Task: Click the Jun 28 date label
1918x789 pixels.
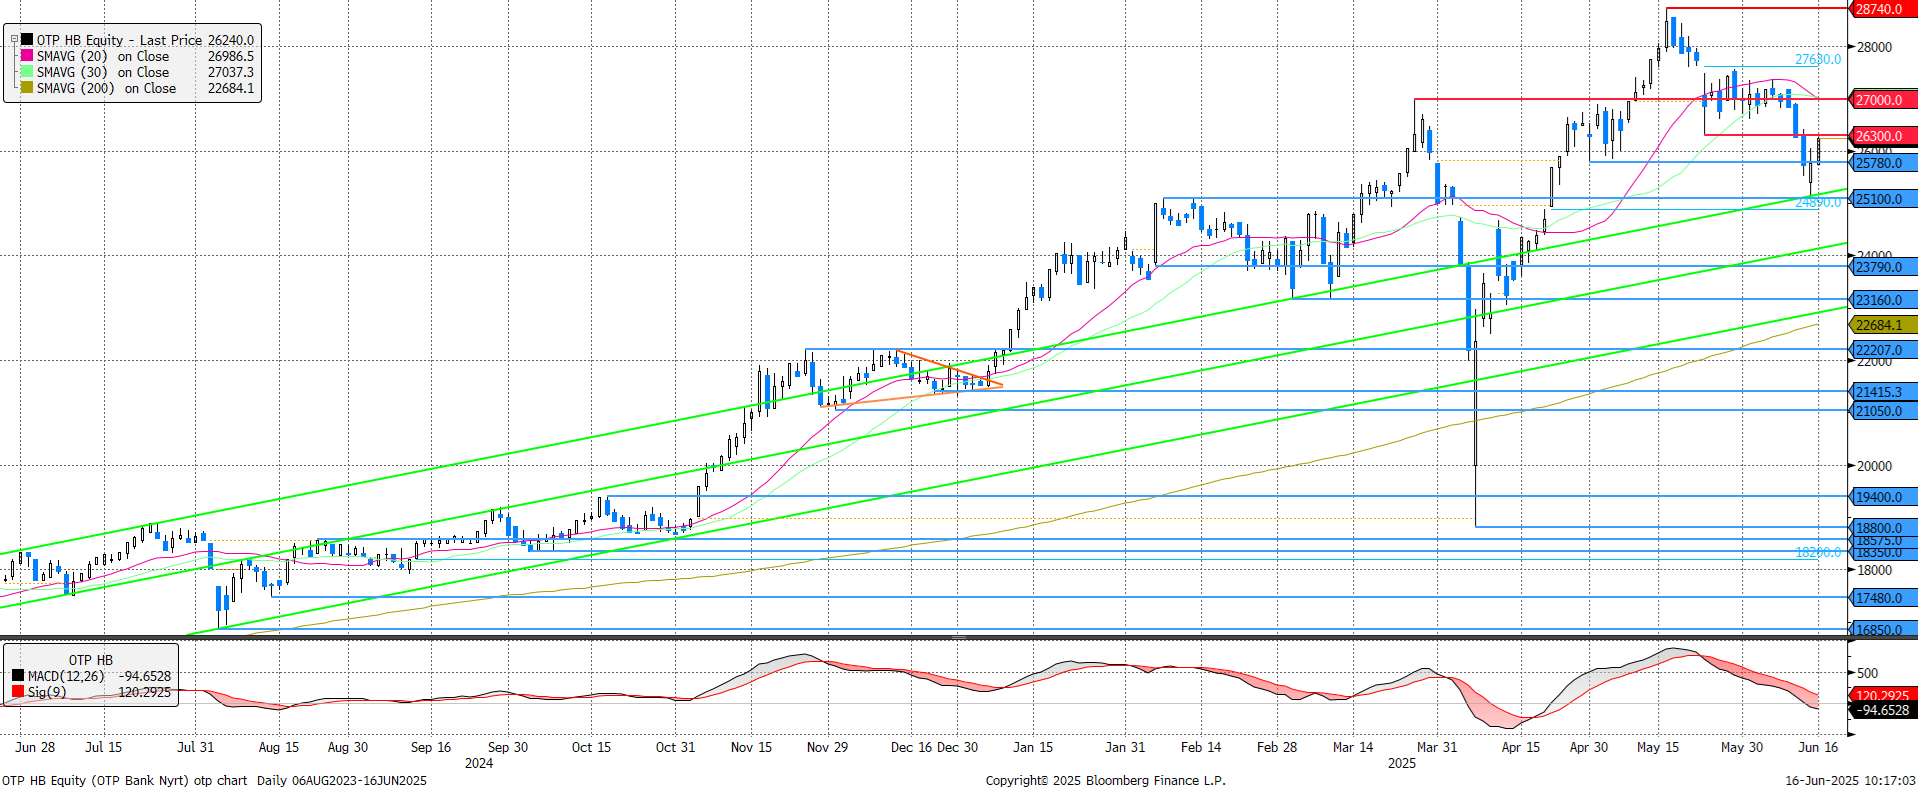Action: pos(36,747)
